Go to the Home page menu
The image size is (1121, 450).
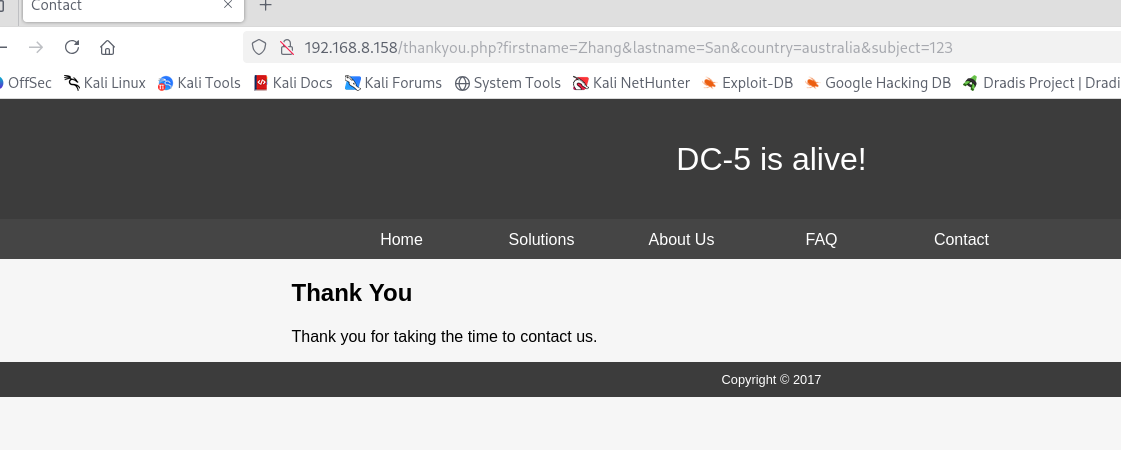click(x=401, y=239)
